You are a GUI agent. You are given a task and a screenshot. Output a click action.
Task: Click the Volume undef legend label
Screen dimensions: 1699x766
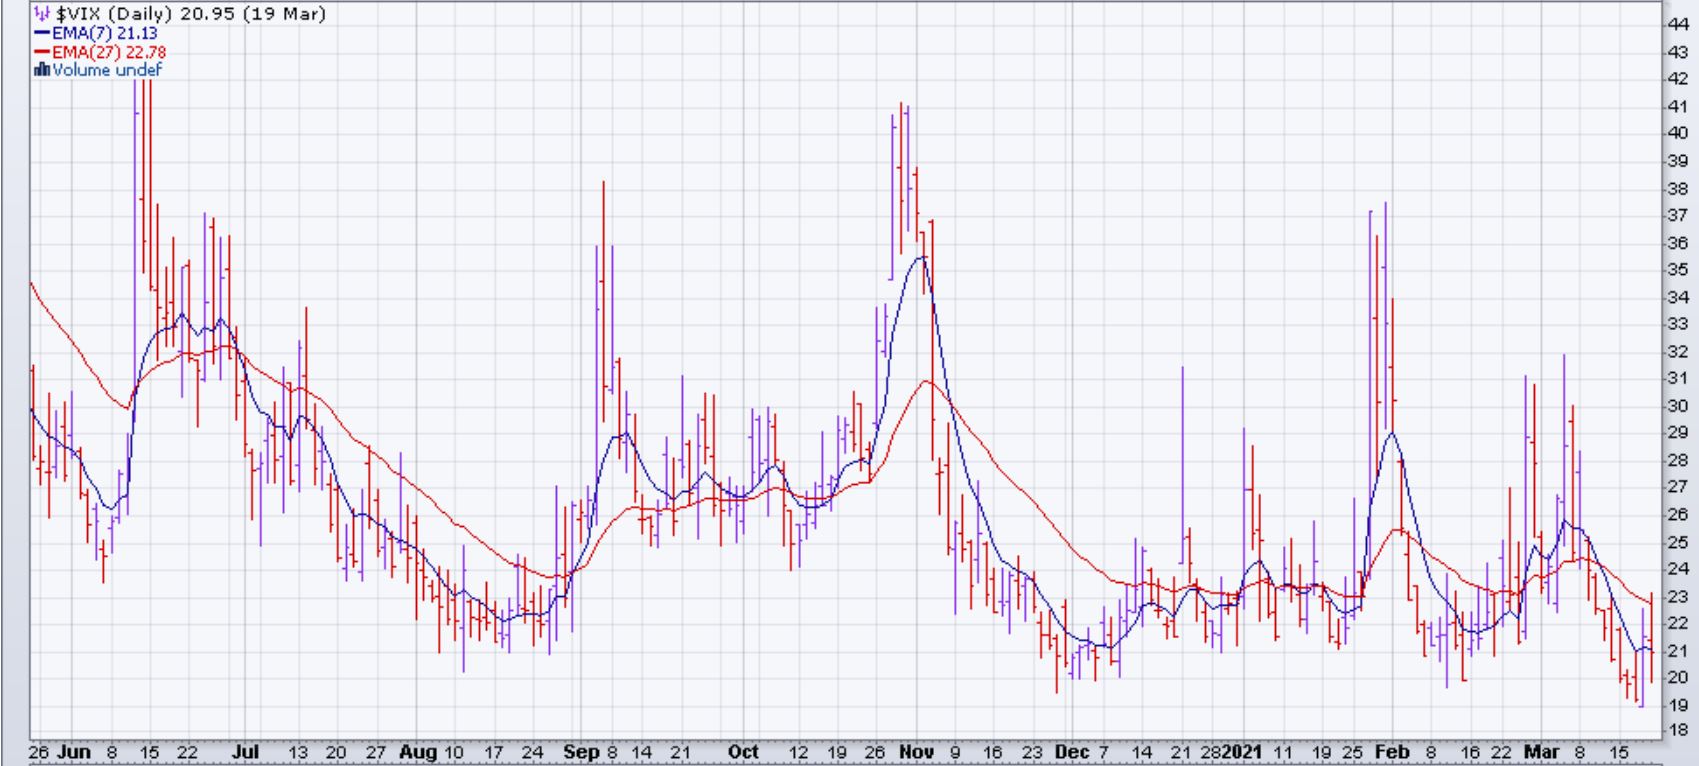point(106,70)
